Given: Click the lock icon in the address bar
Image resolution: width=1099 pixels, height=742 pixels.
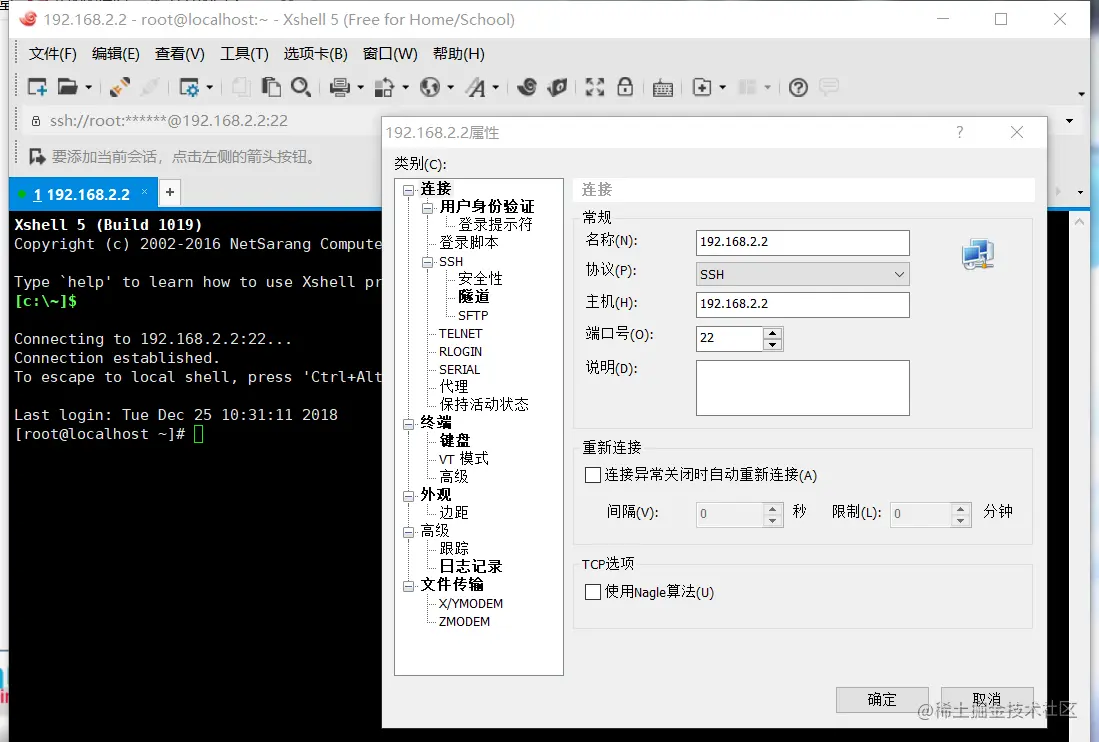Looking at the screenshot, I should (x=36, y=121).
